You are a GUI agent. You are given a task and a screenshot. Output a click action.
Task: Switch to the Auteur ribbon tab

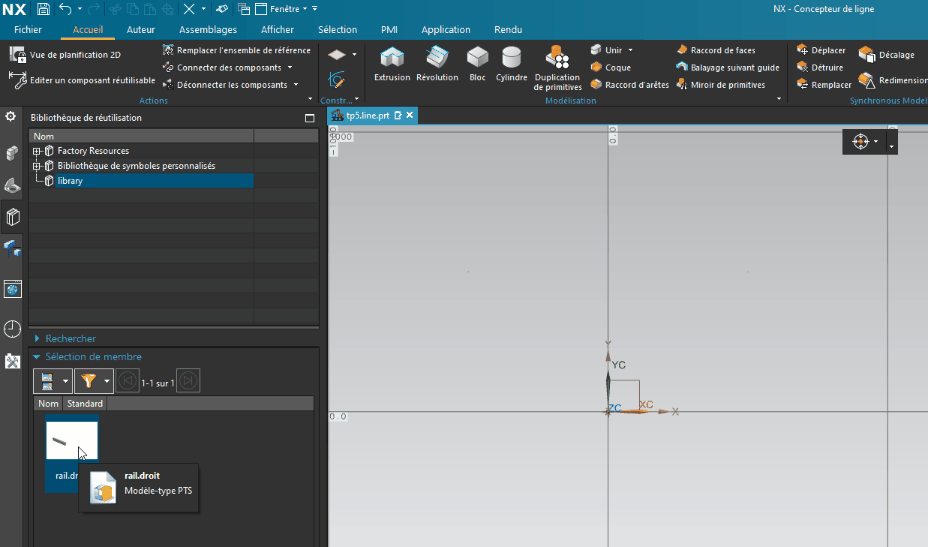[140, 30]
